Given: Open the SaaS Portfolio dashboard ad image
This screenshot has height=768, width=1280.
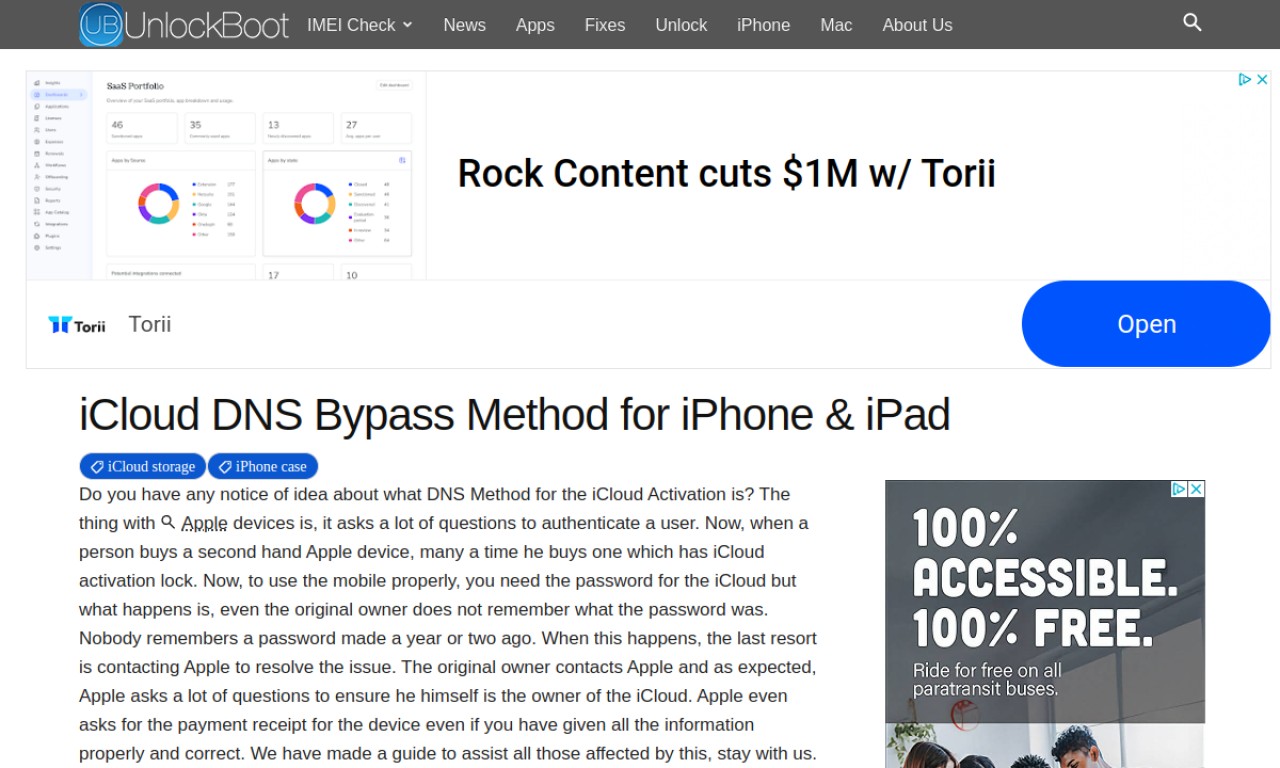Looking at the screenshot, I should (x=226, y=175).
